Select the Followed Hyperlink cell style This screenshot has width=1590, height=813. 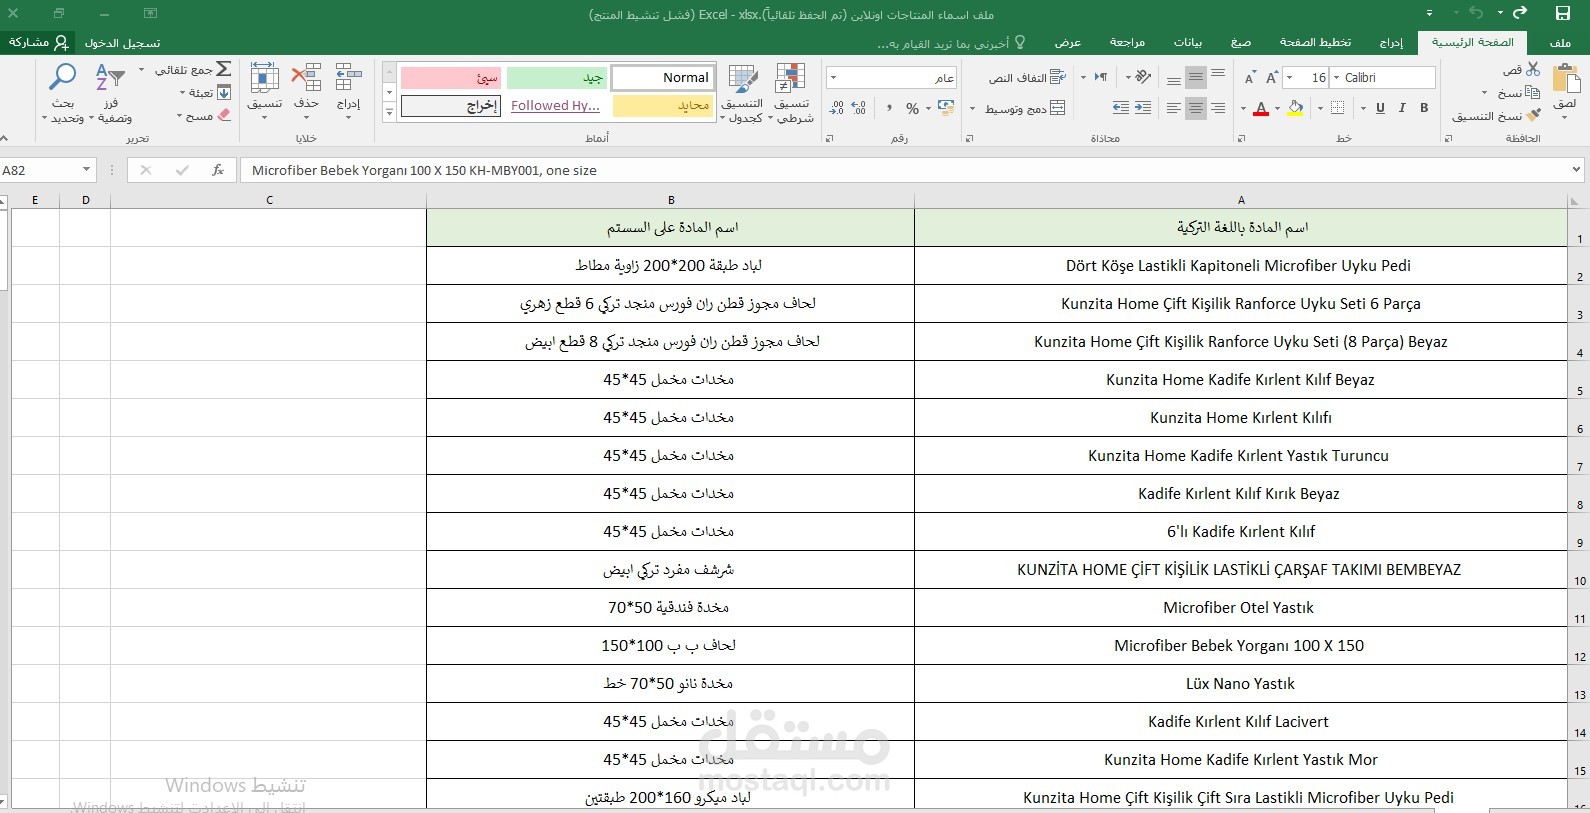coord(556,106)
